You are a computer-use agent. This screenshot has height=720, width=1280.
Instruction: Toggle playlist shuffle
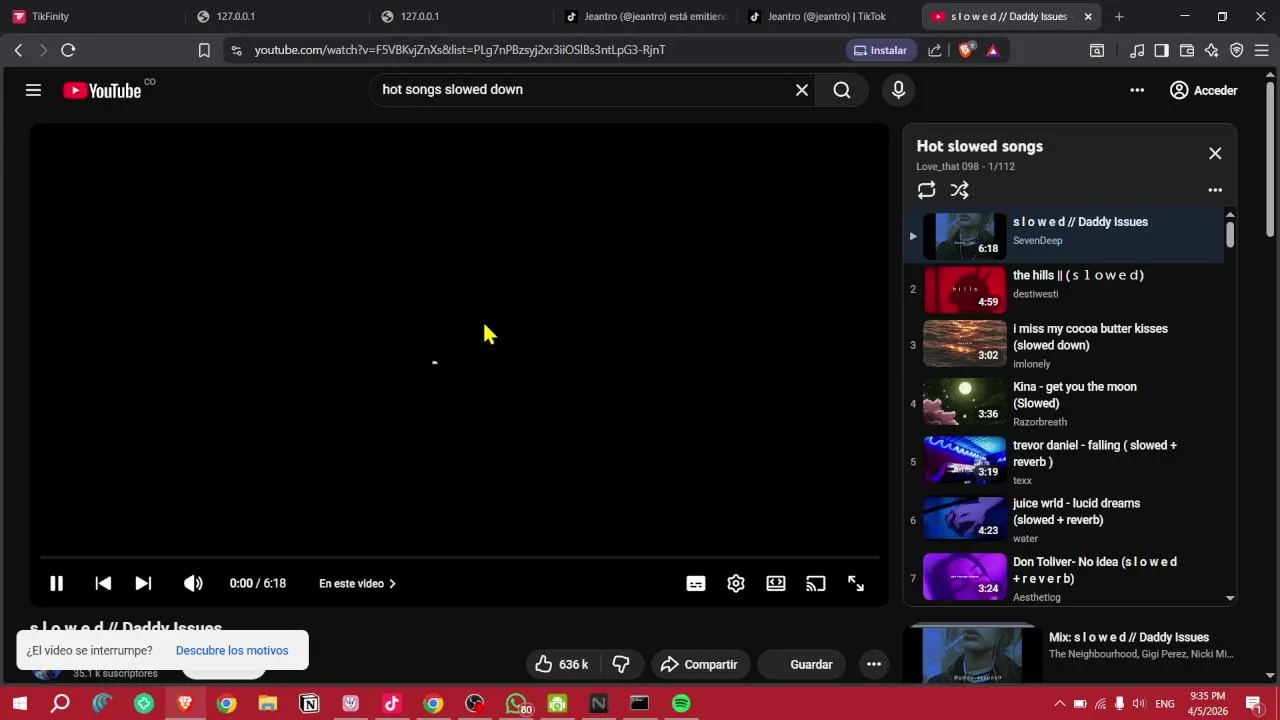[960, 190]
